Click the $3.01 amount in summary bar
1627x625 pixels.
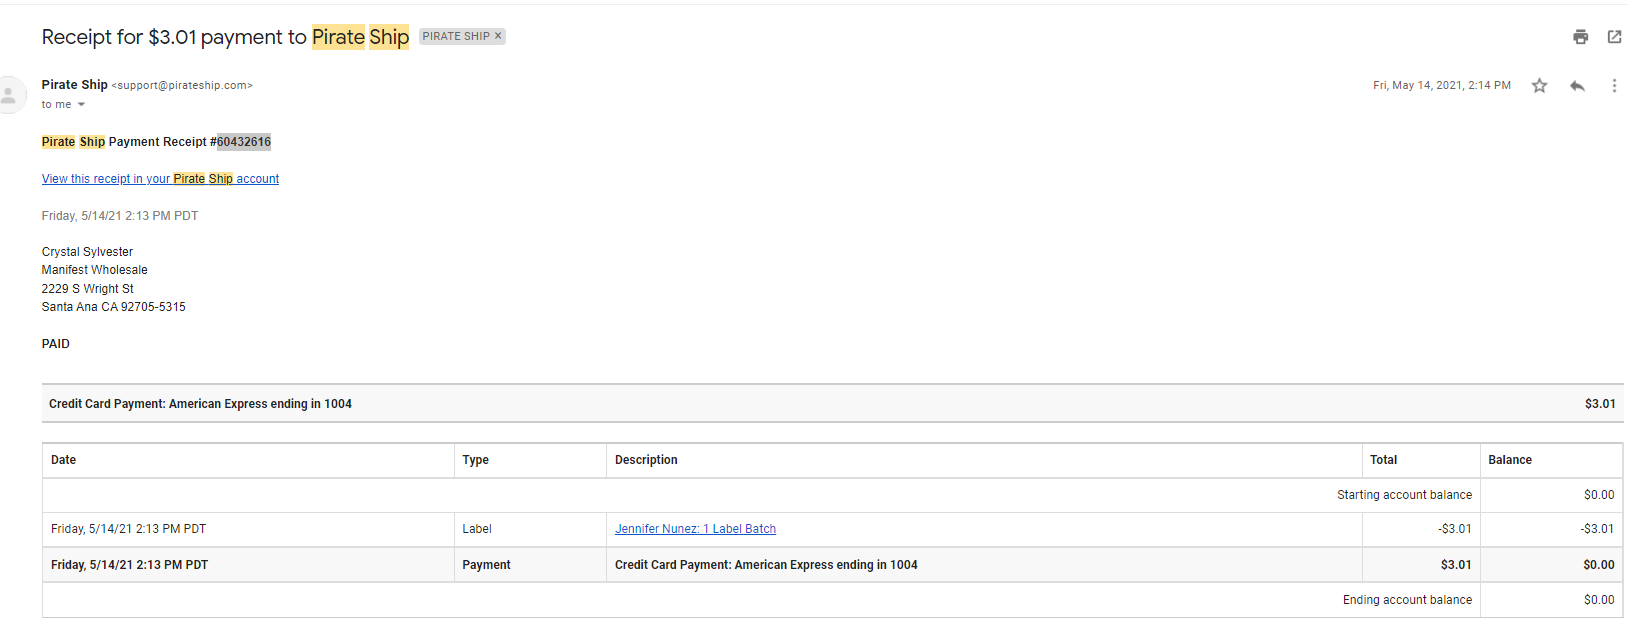1600,404
